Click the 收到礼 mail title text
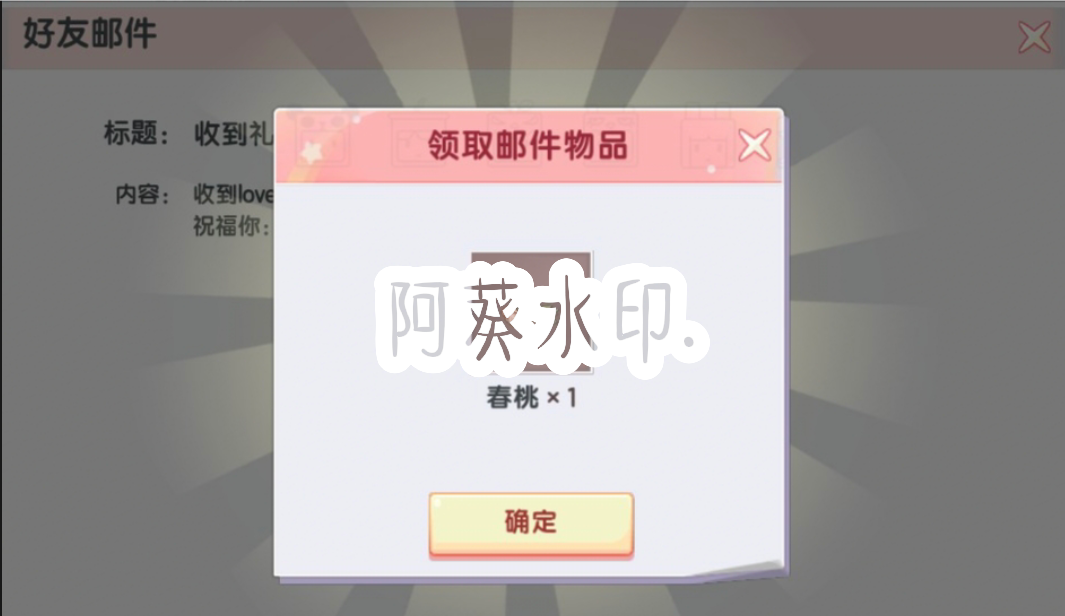1065x616 pixels. pyautogui.click(x=234, y=134)
